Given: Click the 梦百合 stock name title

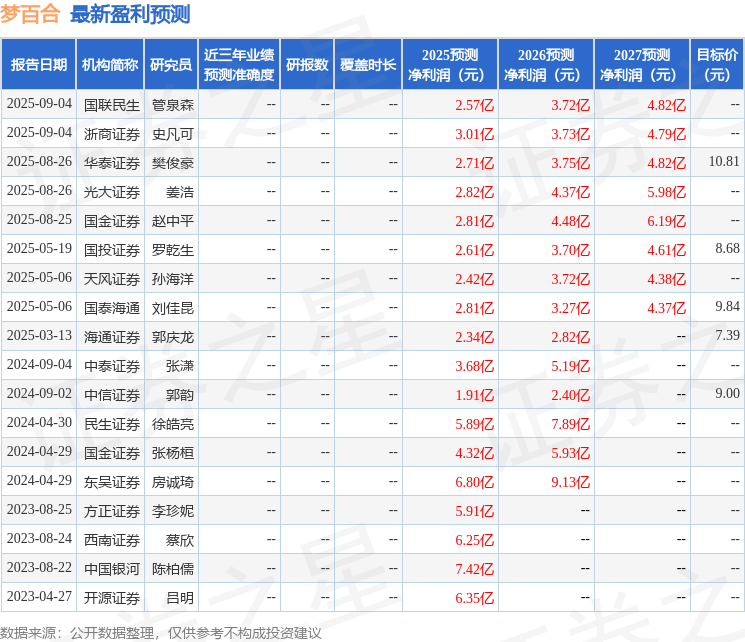Looking at the screenshot, I should pos(30,15).
